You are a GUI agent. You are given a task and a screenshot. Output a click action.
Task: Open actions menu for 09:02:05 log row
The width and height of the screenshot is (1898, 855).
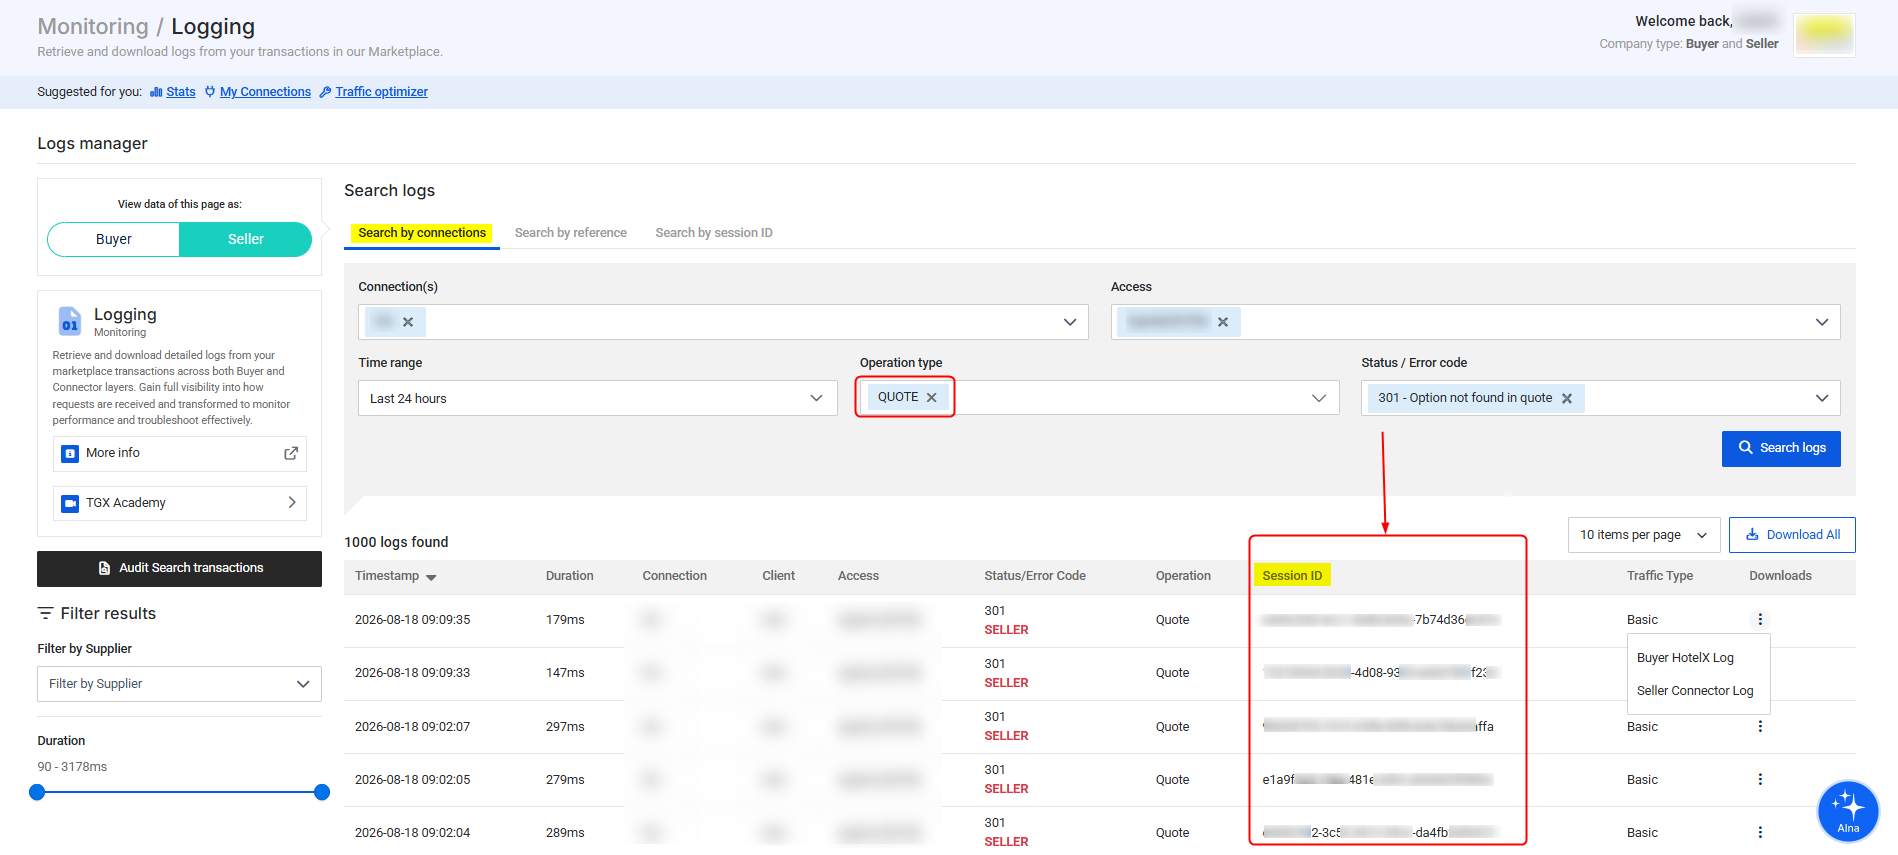click(1760, 780)
